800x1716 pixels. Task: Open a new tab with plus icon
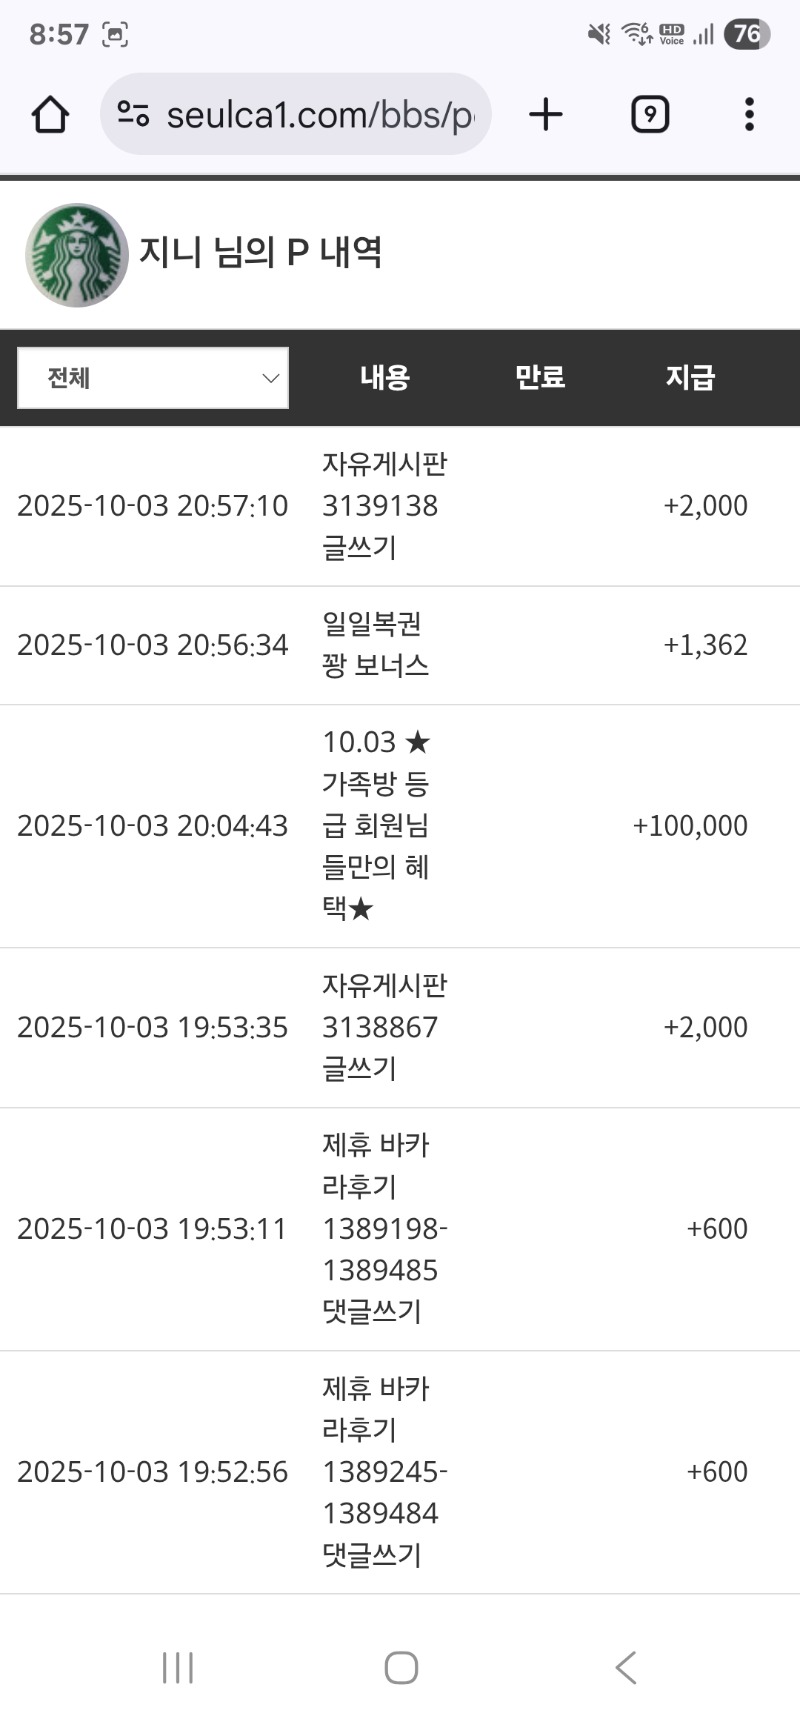(x=546, y=115)
